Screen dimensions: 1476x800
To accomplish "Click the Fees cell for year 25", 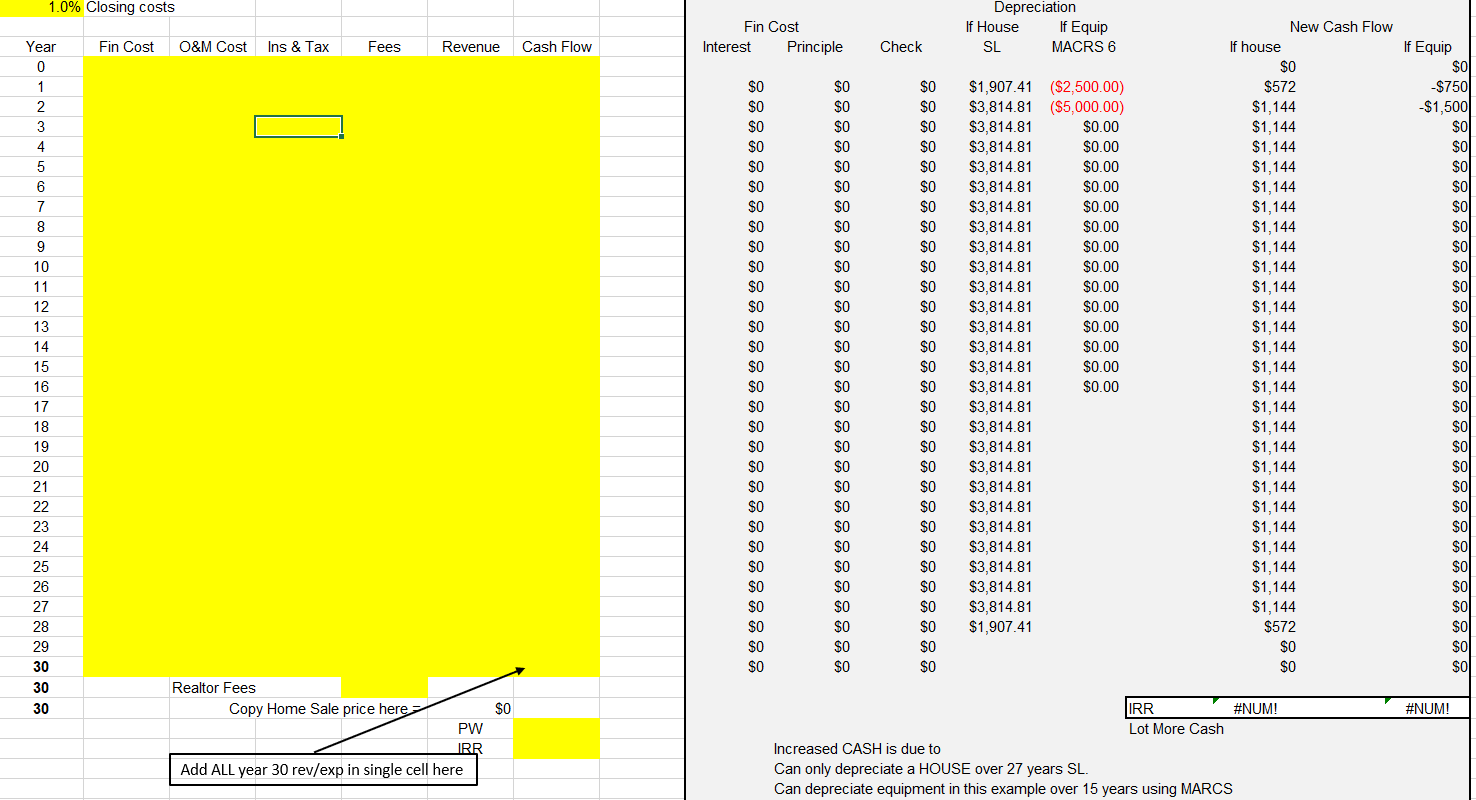I will tap(384, 566).
